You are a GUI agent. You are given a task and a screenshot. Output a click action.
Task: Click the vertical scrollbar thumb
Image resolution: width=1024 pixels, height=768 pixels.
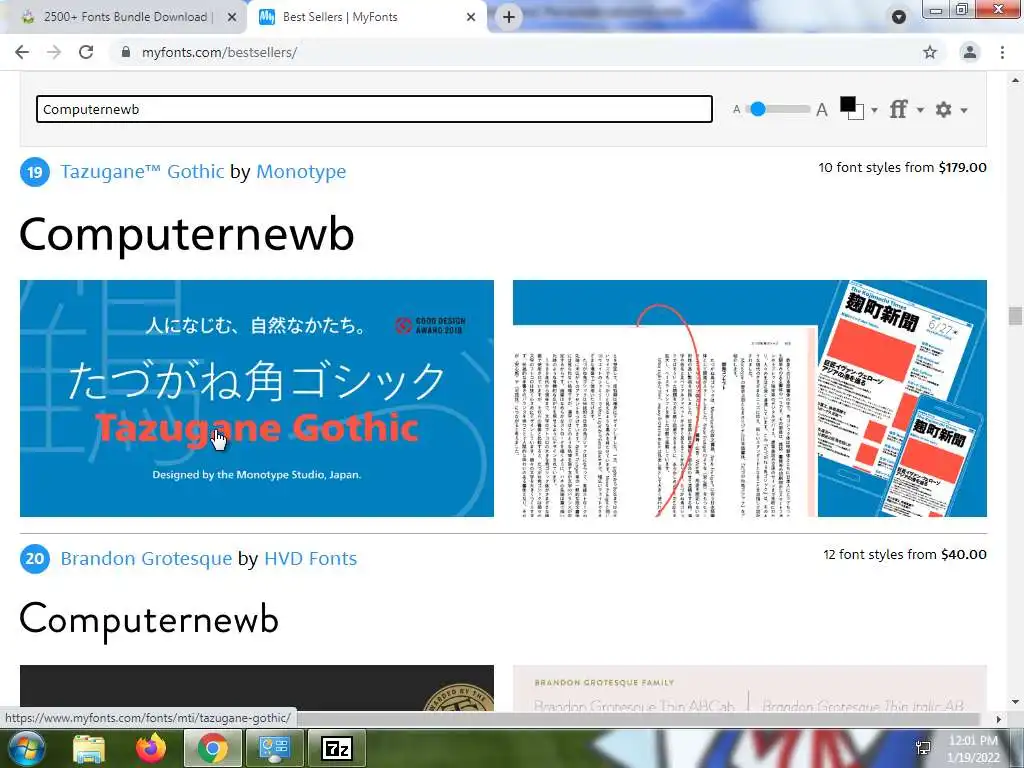point(1015,315)
